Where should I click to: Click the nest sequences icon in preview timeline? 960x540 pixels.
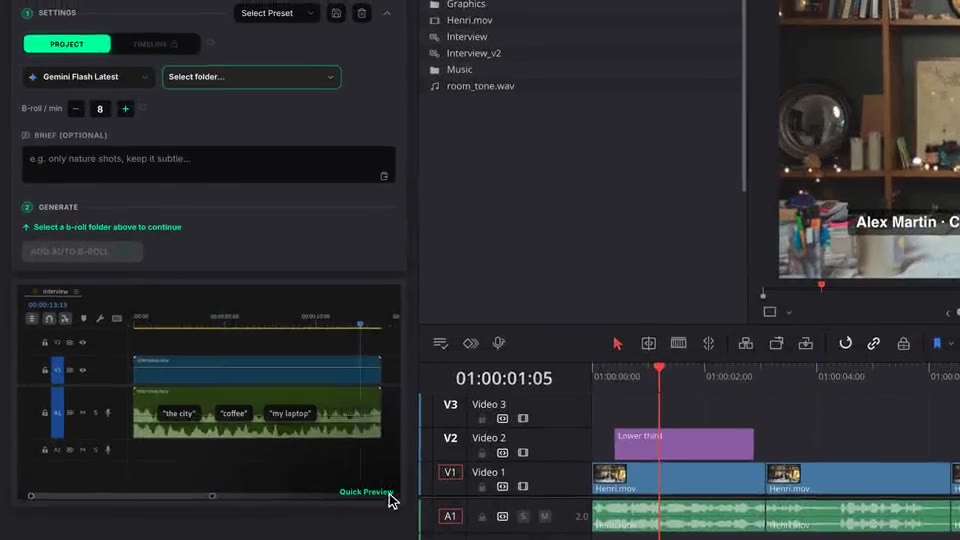pyautogui.click(x=32, y=318)
